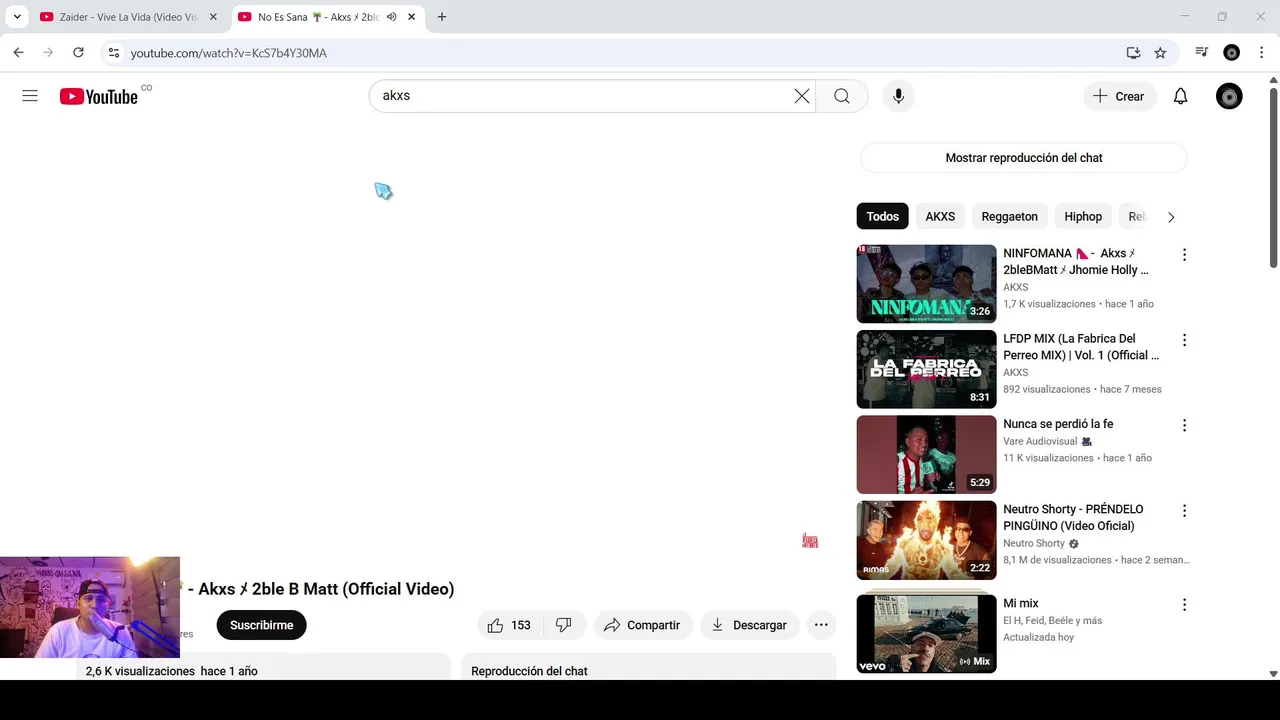The image size is (1280, 720).
Task: Show more filter chips with right arrow
Action: click(1171, 217)
